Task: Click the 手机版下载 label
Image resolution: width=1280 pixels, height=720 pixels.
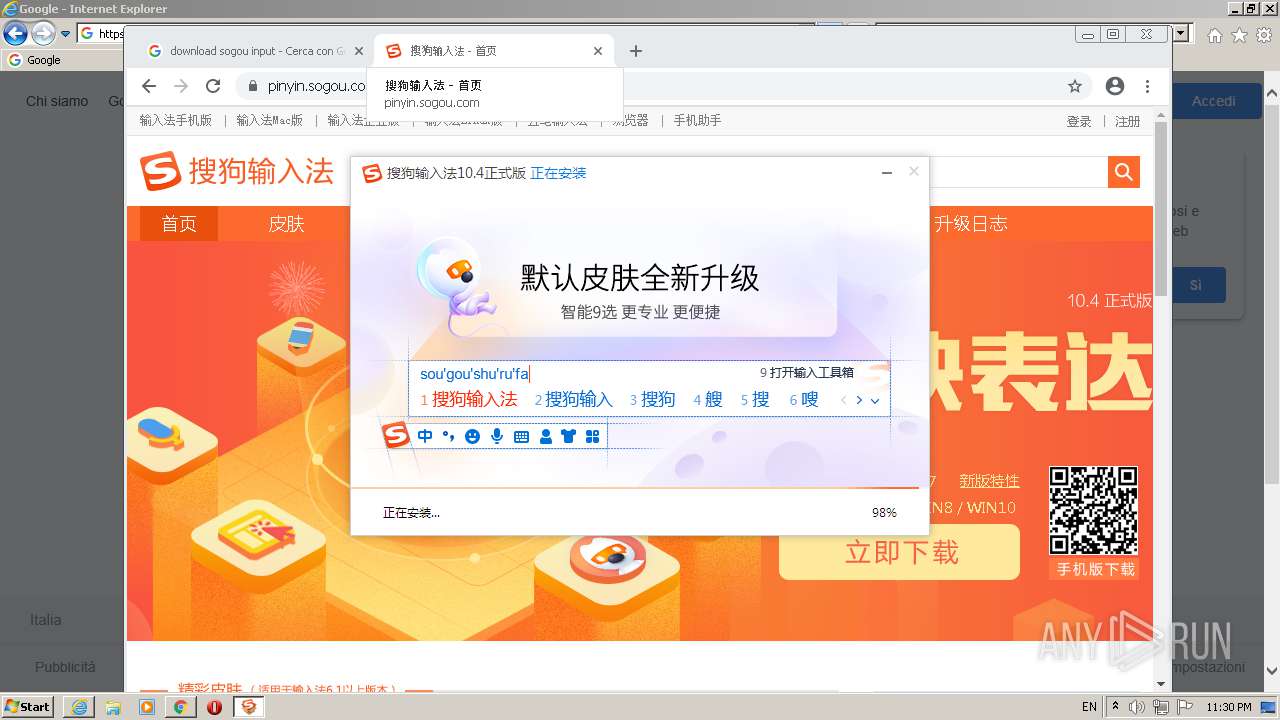Action: coord(1096,569)
